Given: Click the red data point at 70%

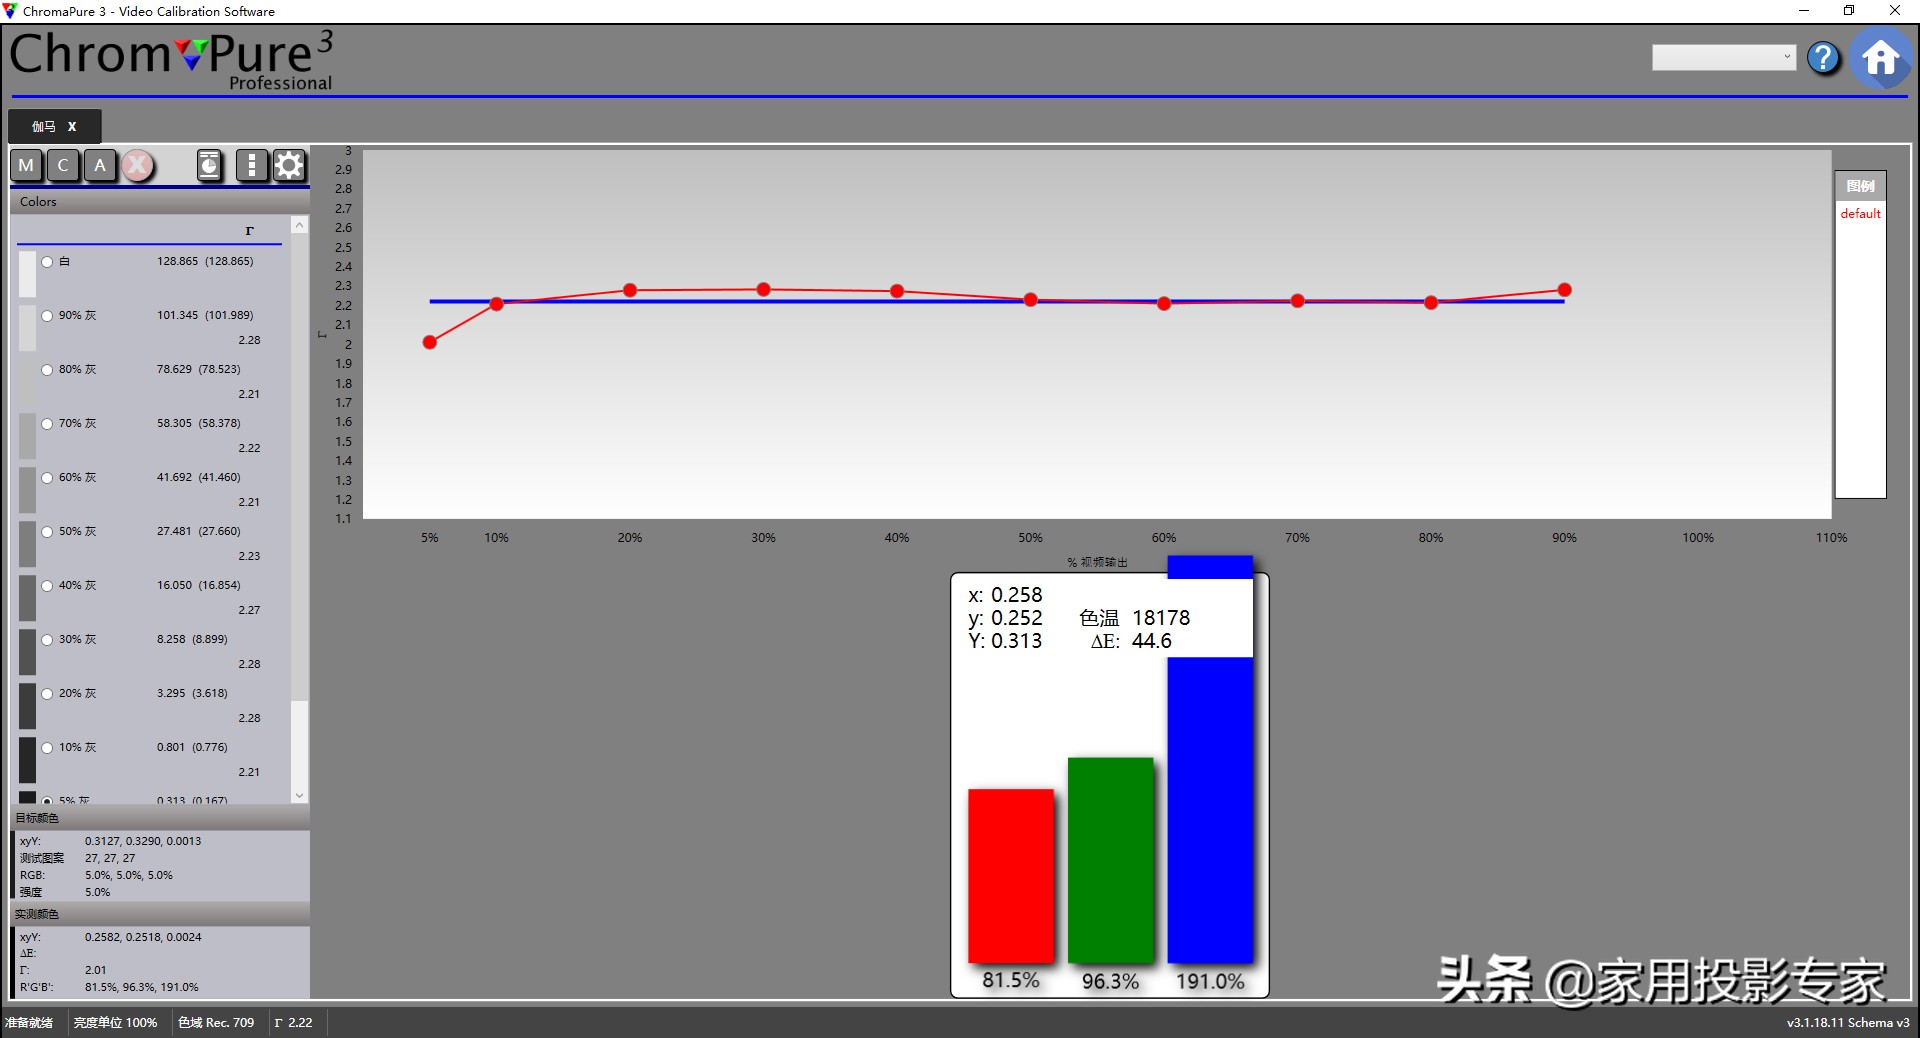Looking at the screenshot, I should (x=1297, y=300).
